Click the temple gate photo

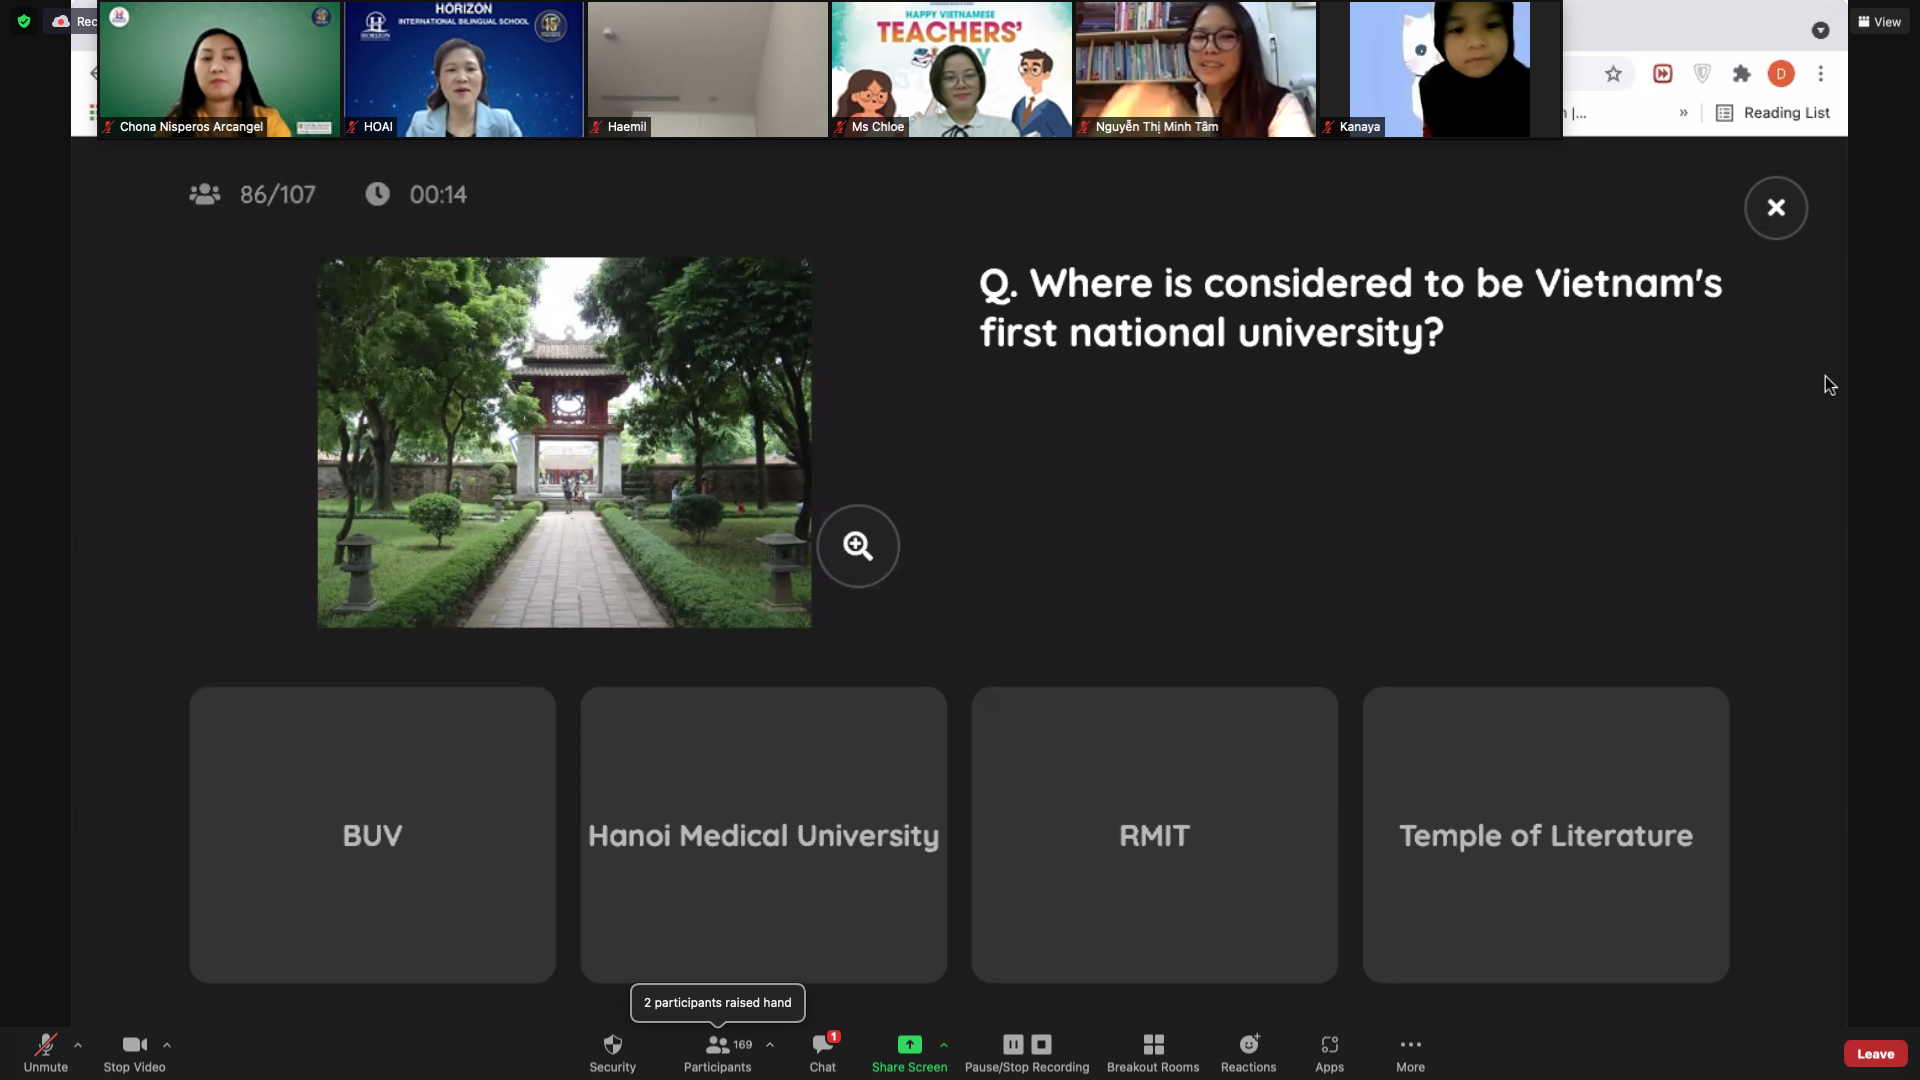point(564,443)
